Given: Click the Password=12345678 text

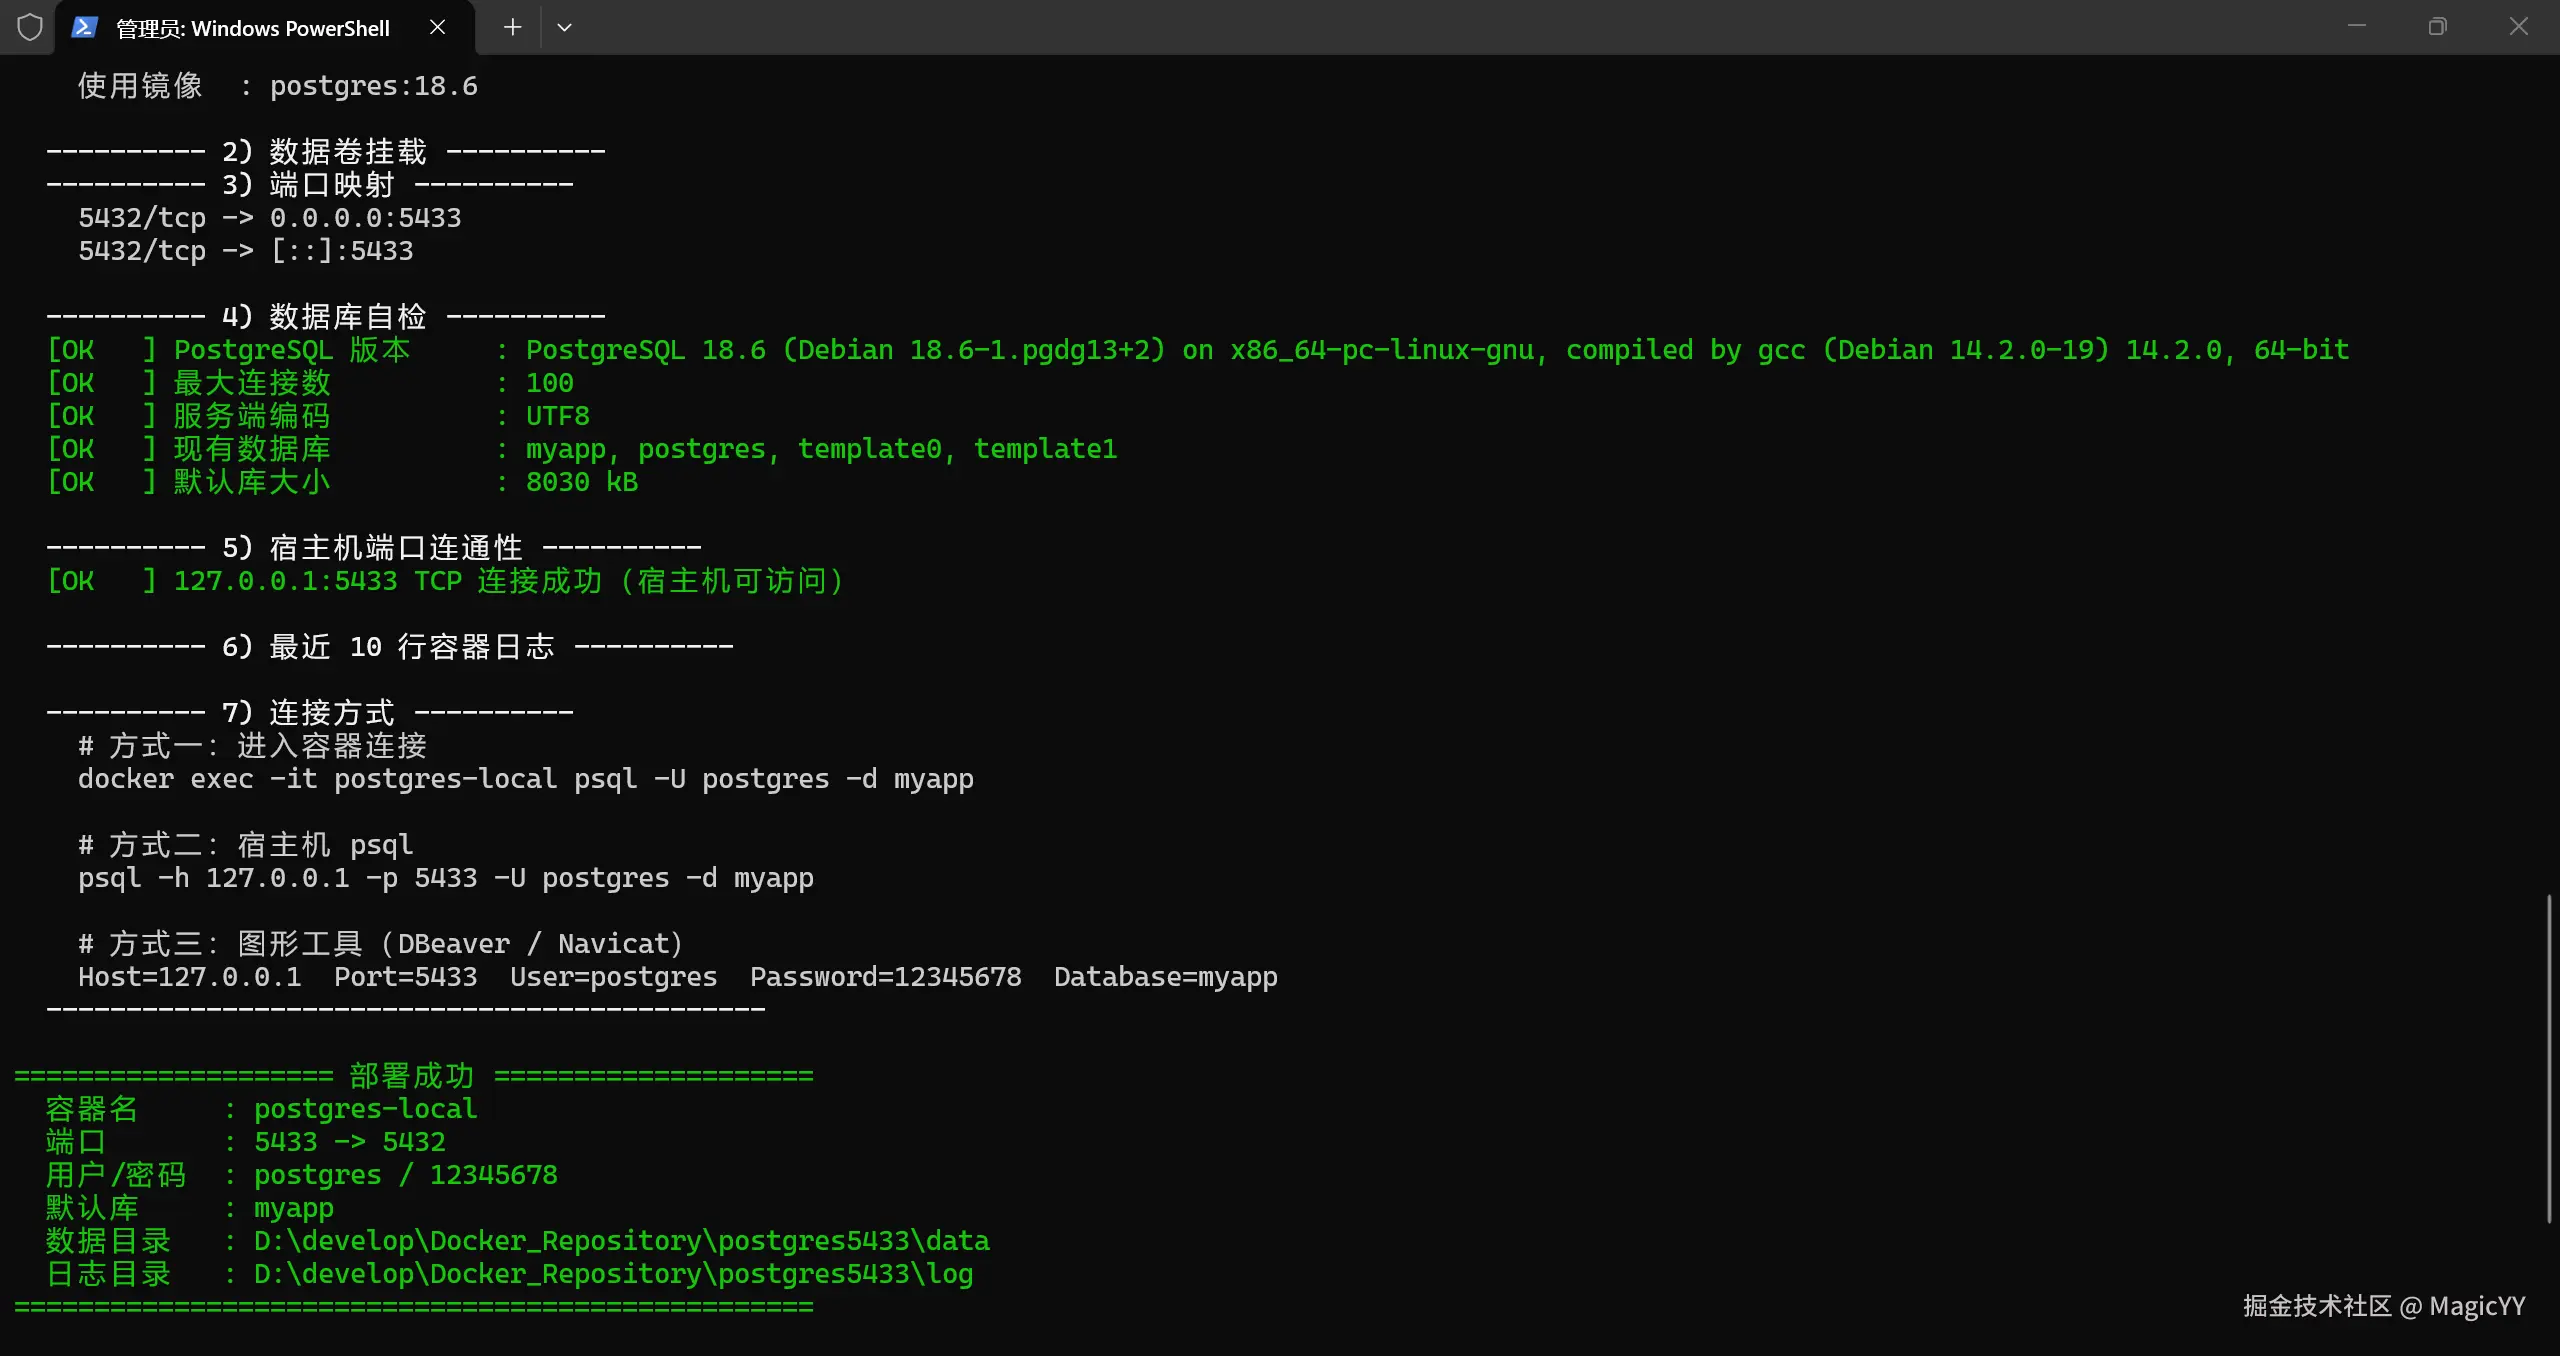Looking at the screenshot, I should [886, 977].
